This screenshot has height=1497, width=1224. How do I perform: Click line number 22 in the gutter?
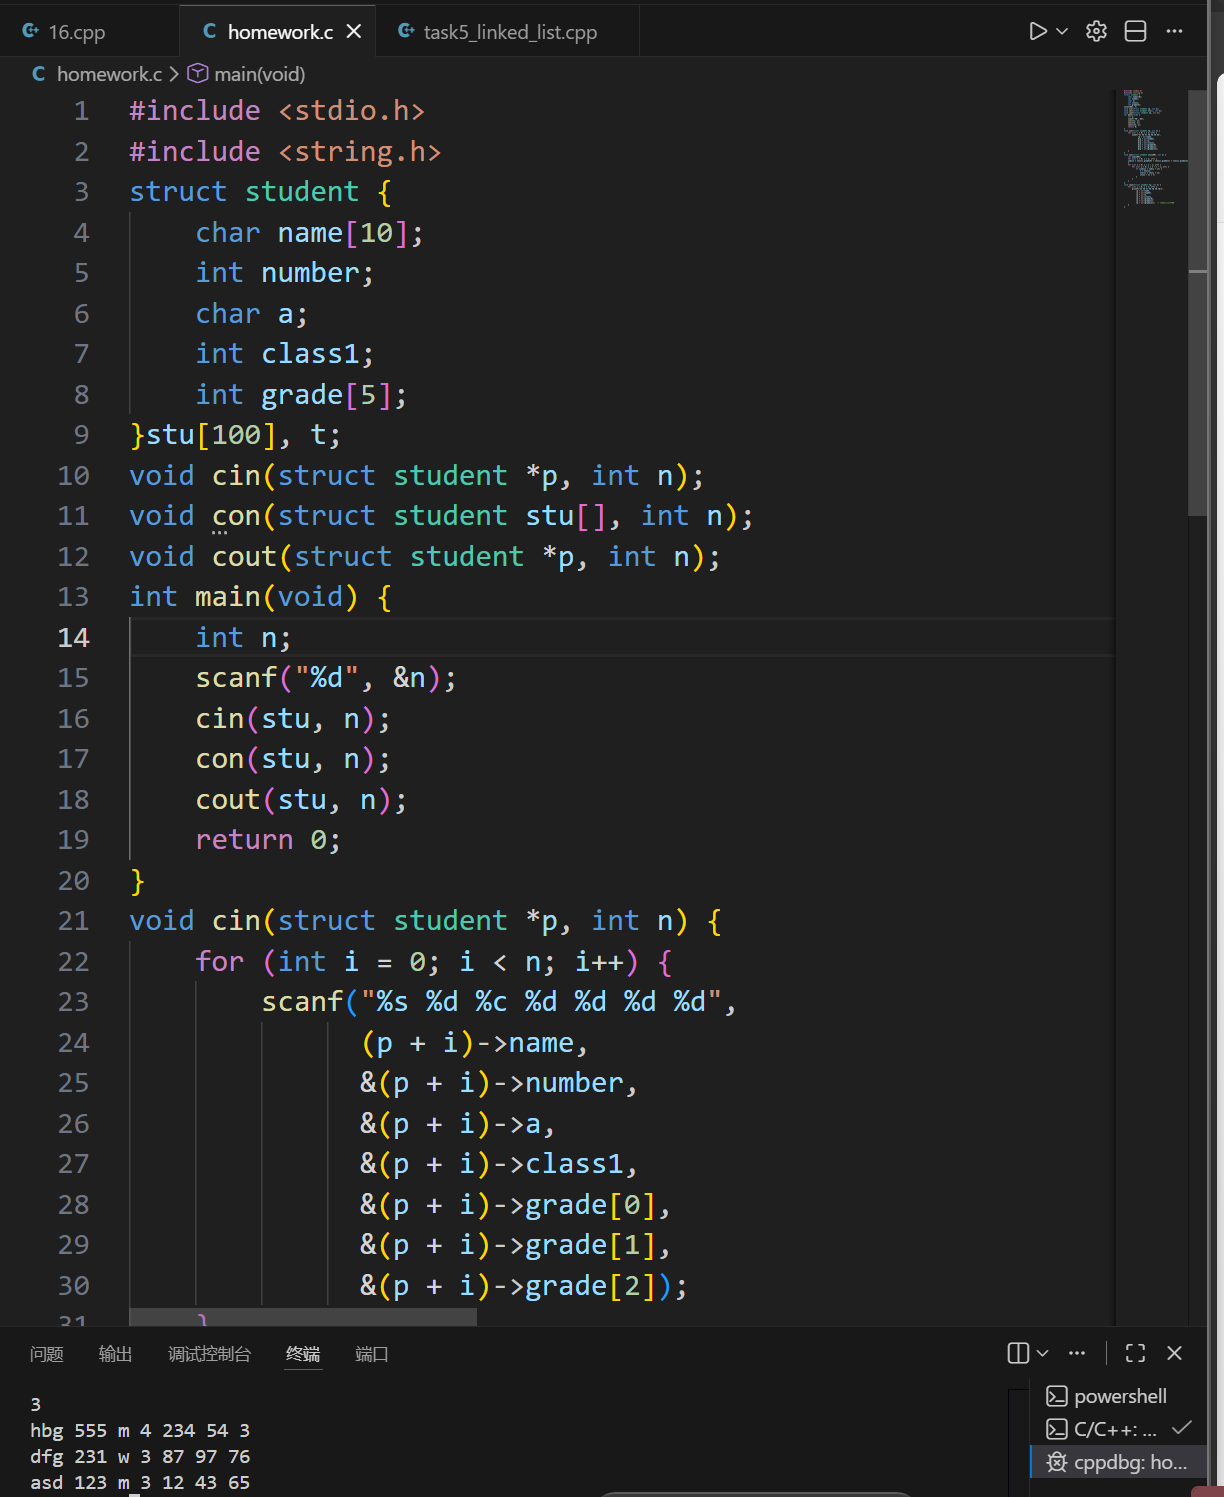(x=73, y=961)
